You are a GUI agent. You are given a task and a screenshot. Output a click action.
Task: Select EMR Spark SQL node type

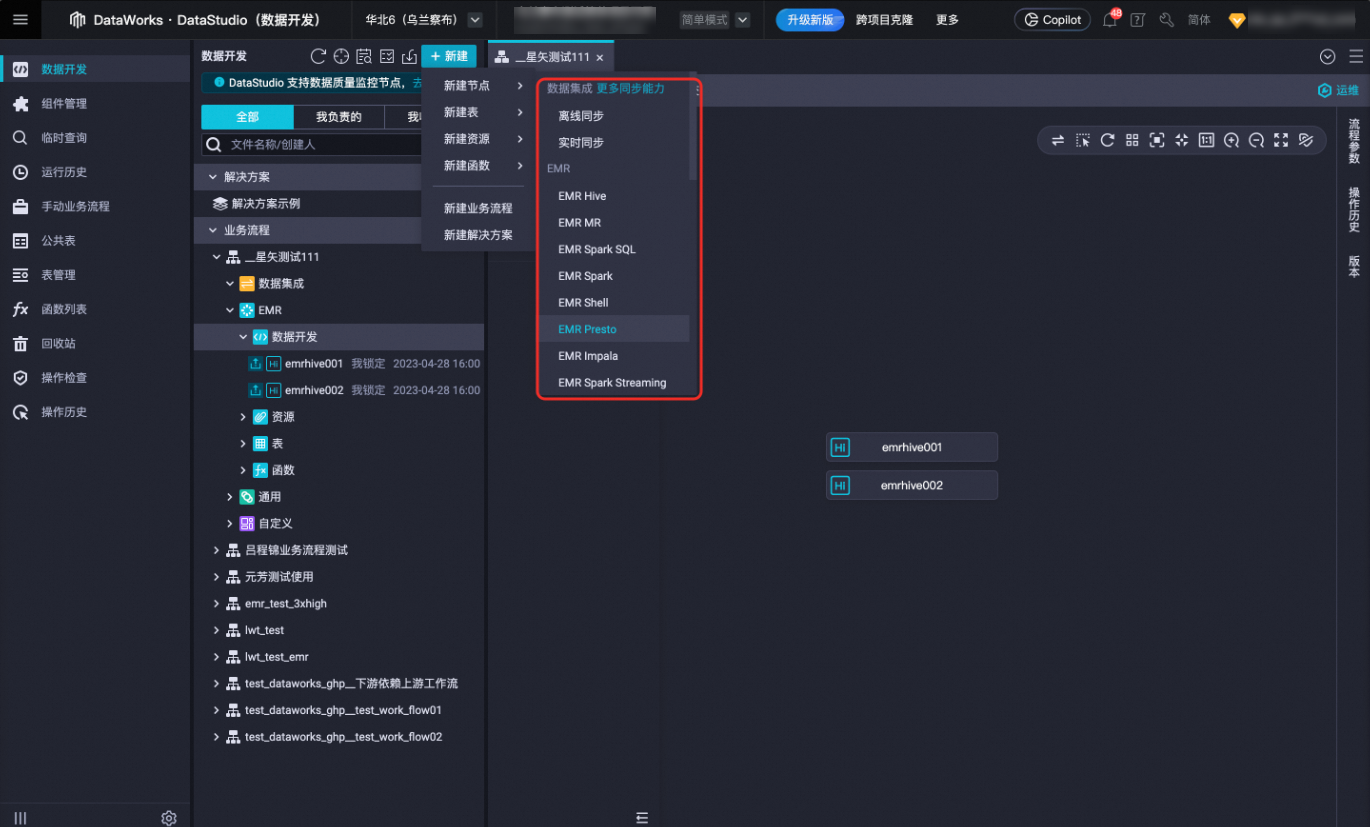614,249
